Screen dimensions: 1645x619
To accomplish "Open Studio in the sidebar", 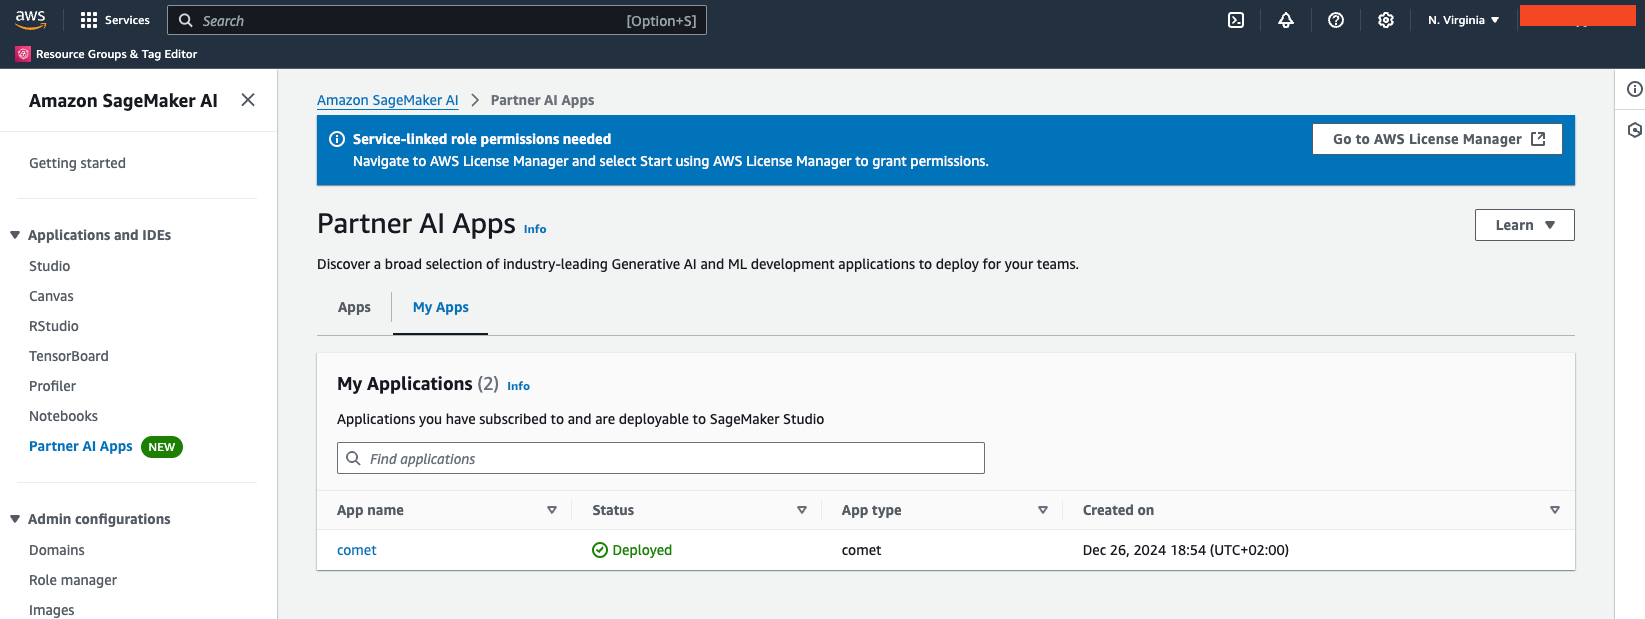I will click(x=49, y=266).
